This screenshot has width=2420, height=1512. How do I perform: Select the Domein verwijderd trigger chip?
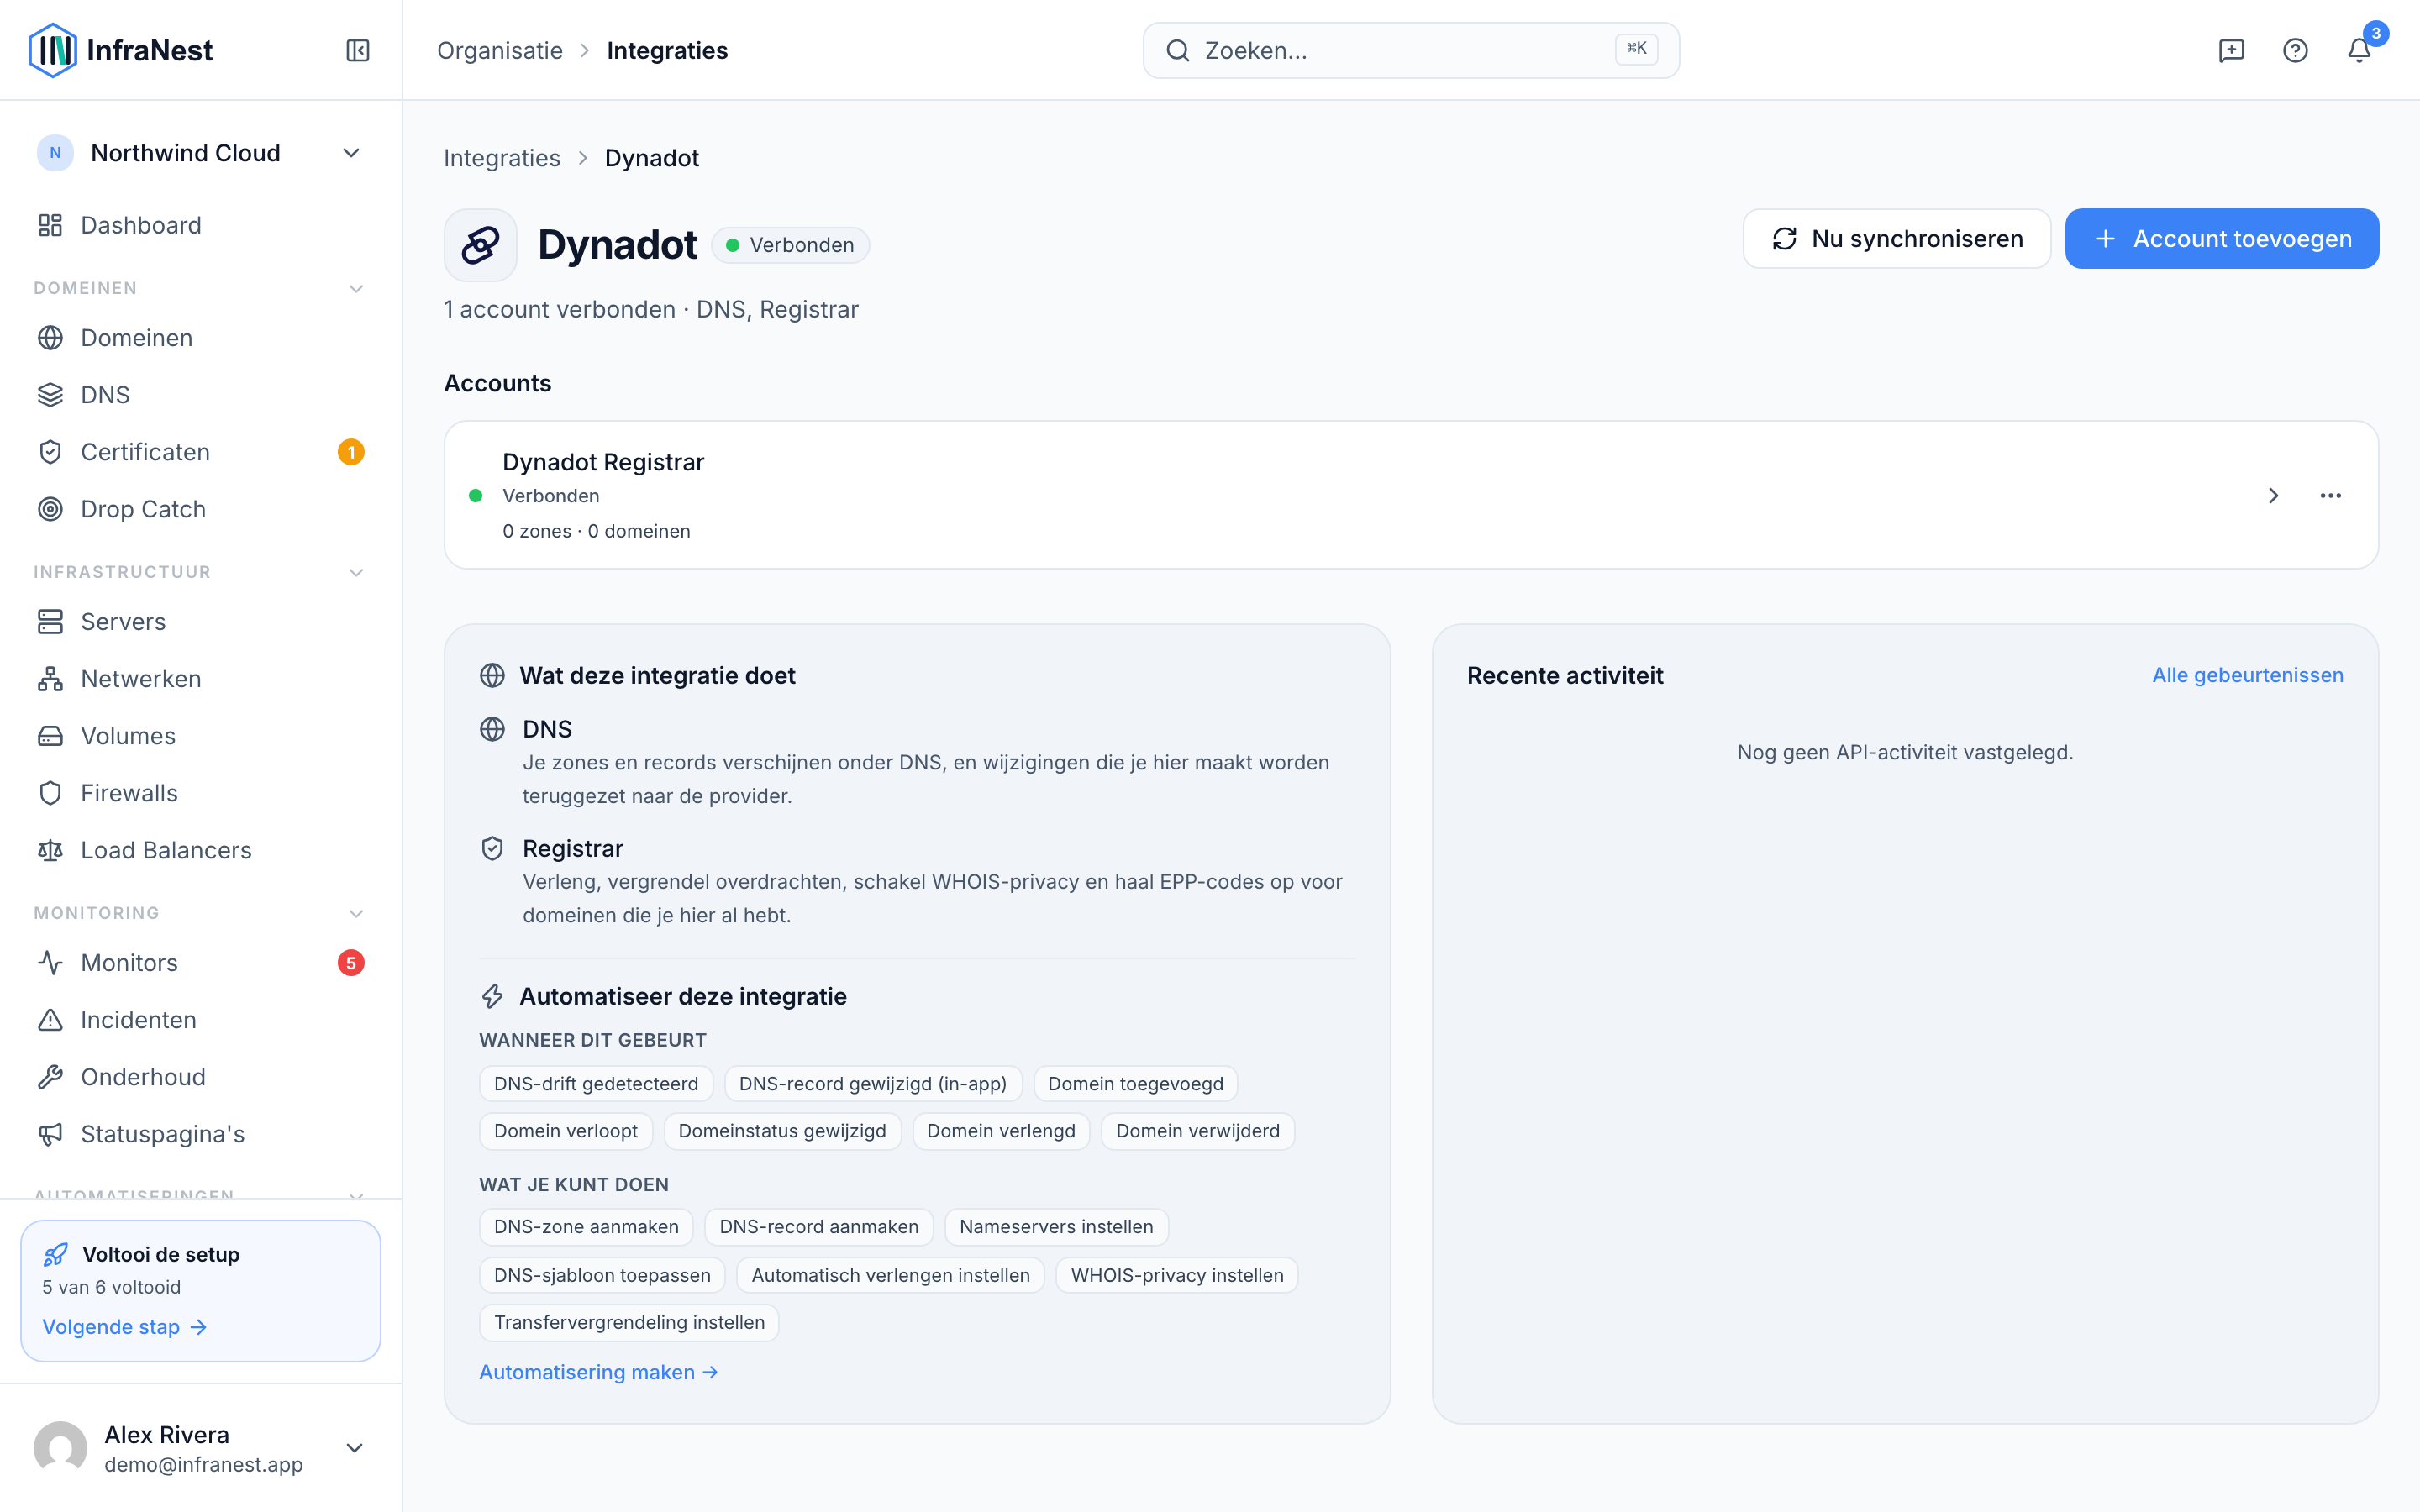(1197, 1131)
